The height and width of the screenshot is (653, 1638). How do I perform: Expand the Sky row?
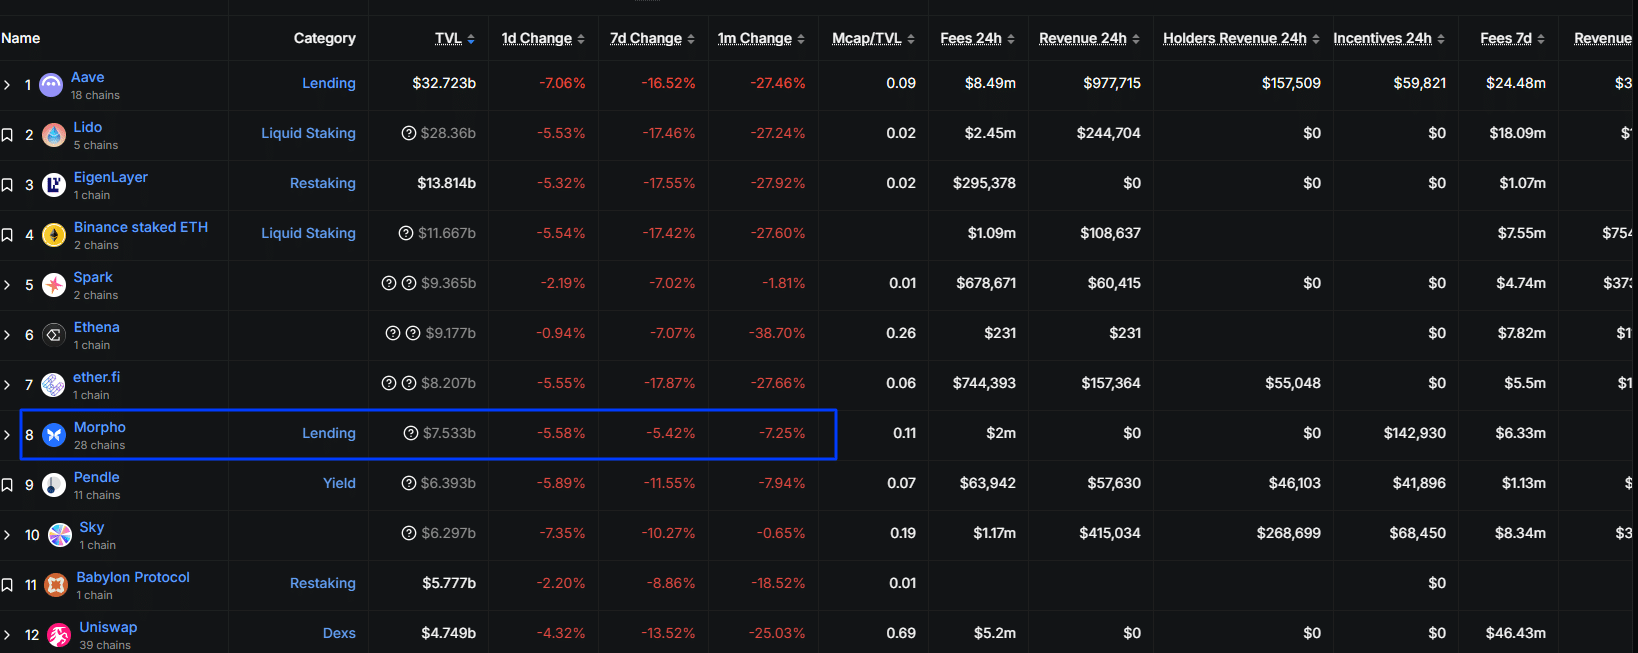pyautogui.click(x=7, y=535)
